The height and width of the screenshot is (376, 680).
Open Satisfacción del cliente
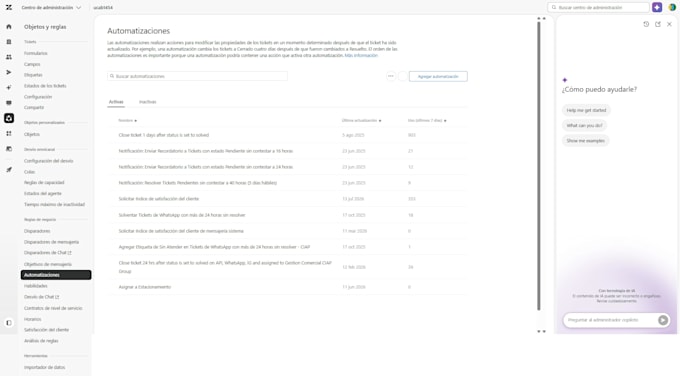tap(46, 330)
